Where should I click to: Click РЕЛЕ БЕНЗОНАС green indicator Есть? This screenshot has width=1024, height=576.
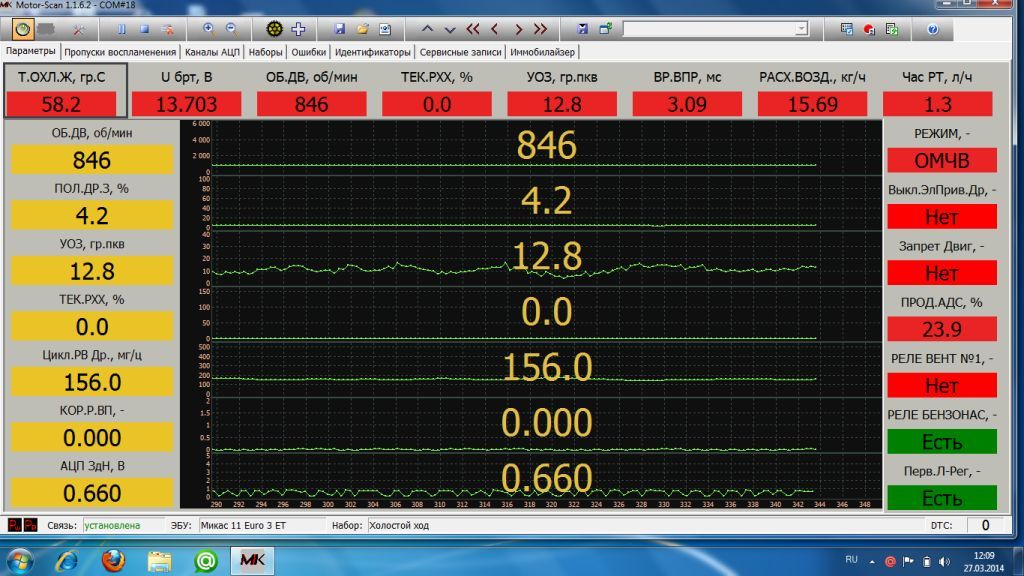(942, 441)
